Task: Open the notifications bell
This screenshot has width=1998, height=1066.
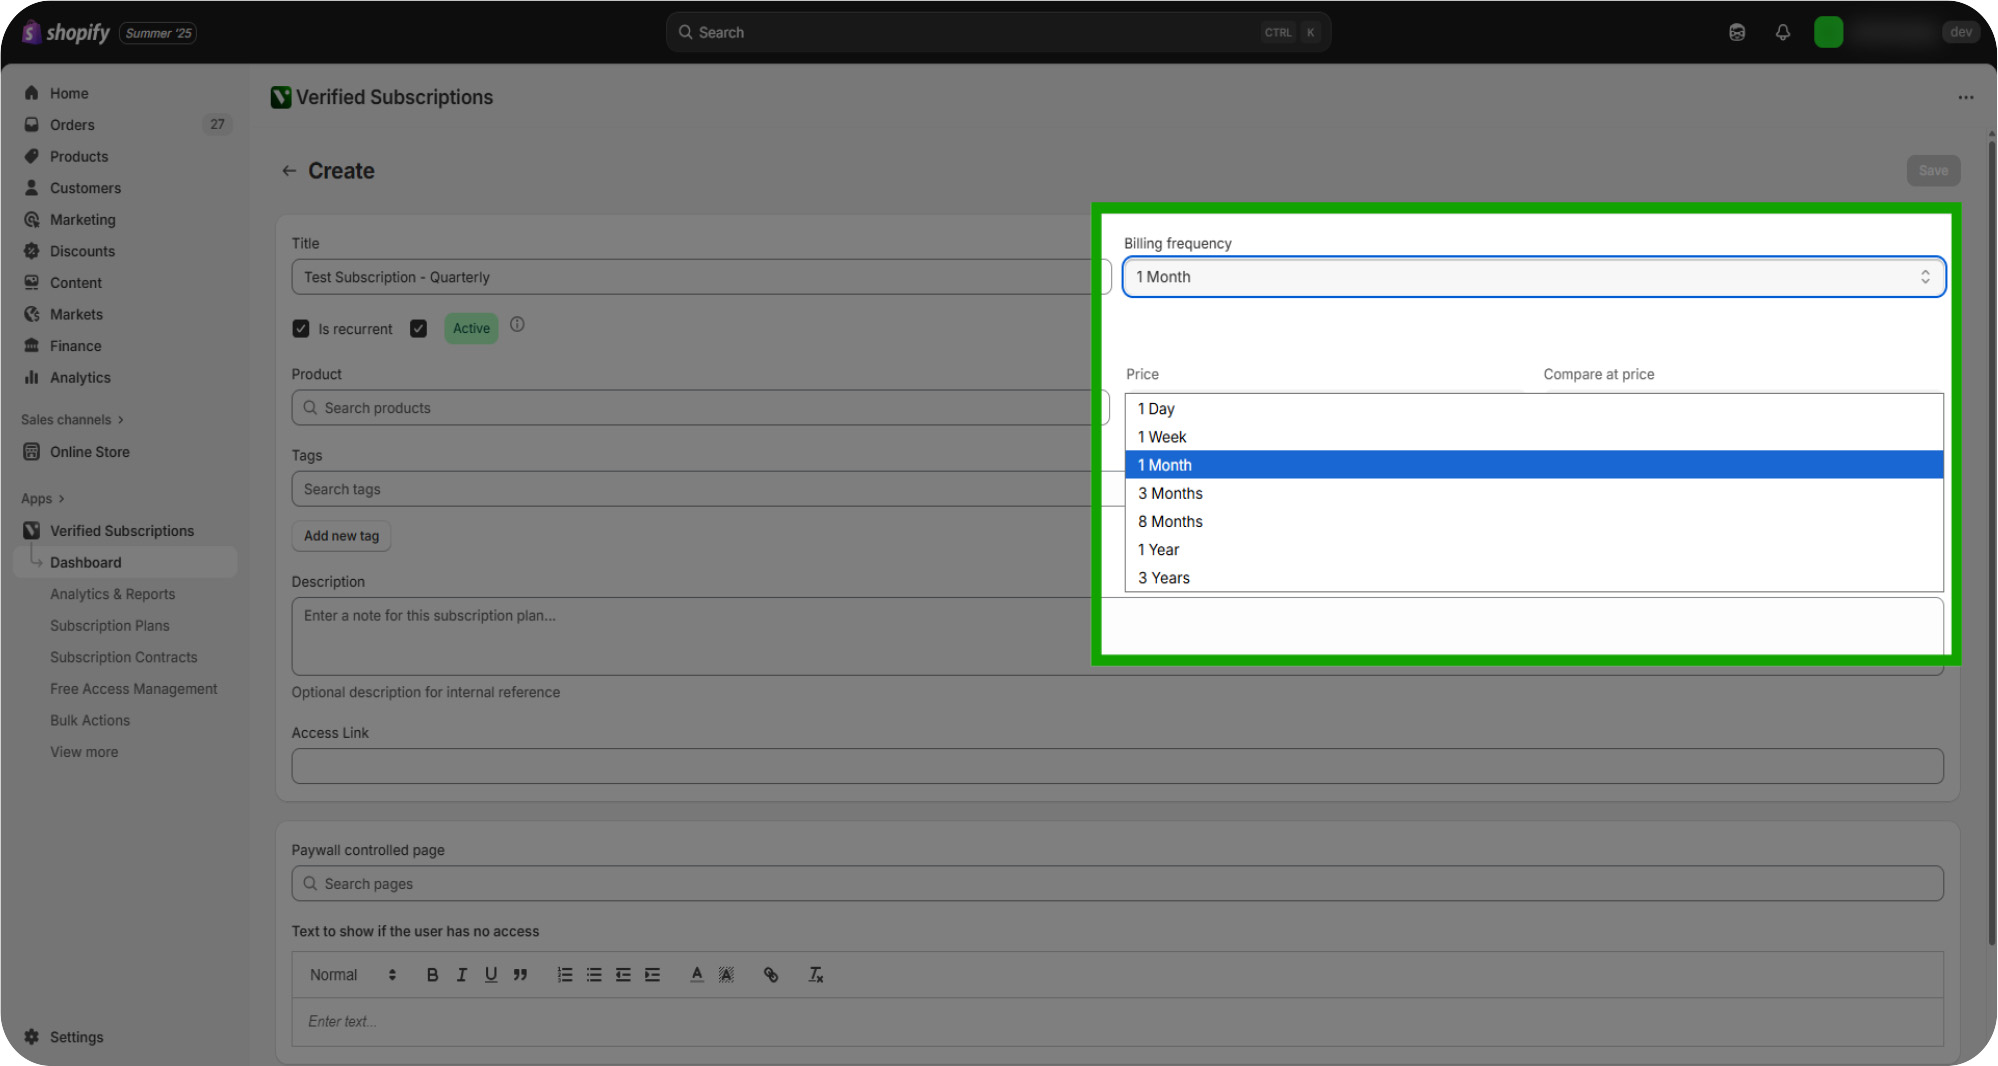Action: 1783,32
